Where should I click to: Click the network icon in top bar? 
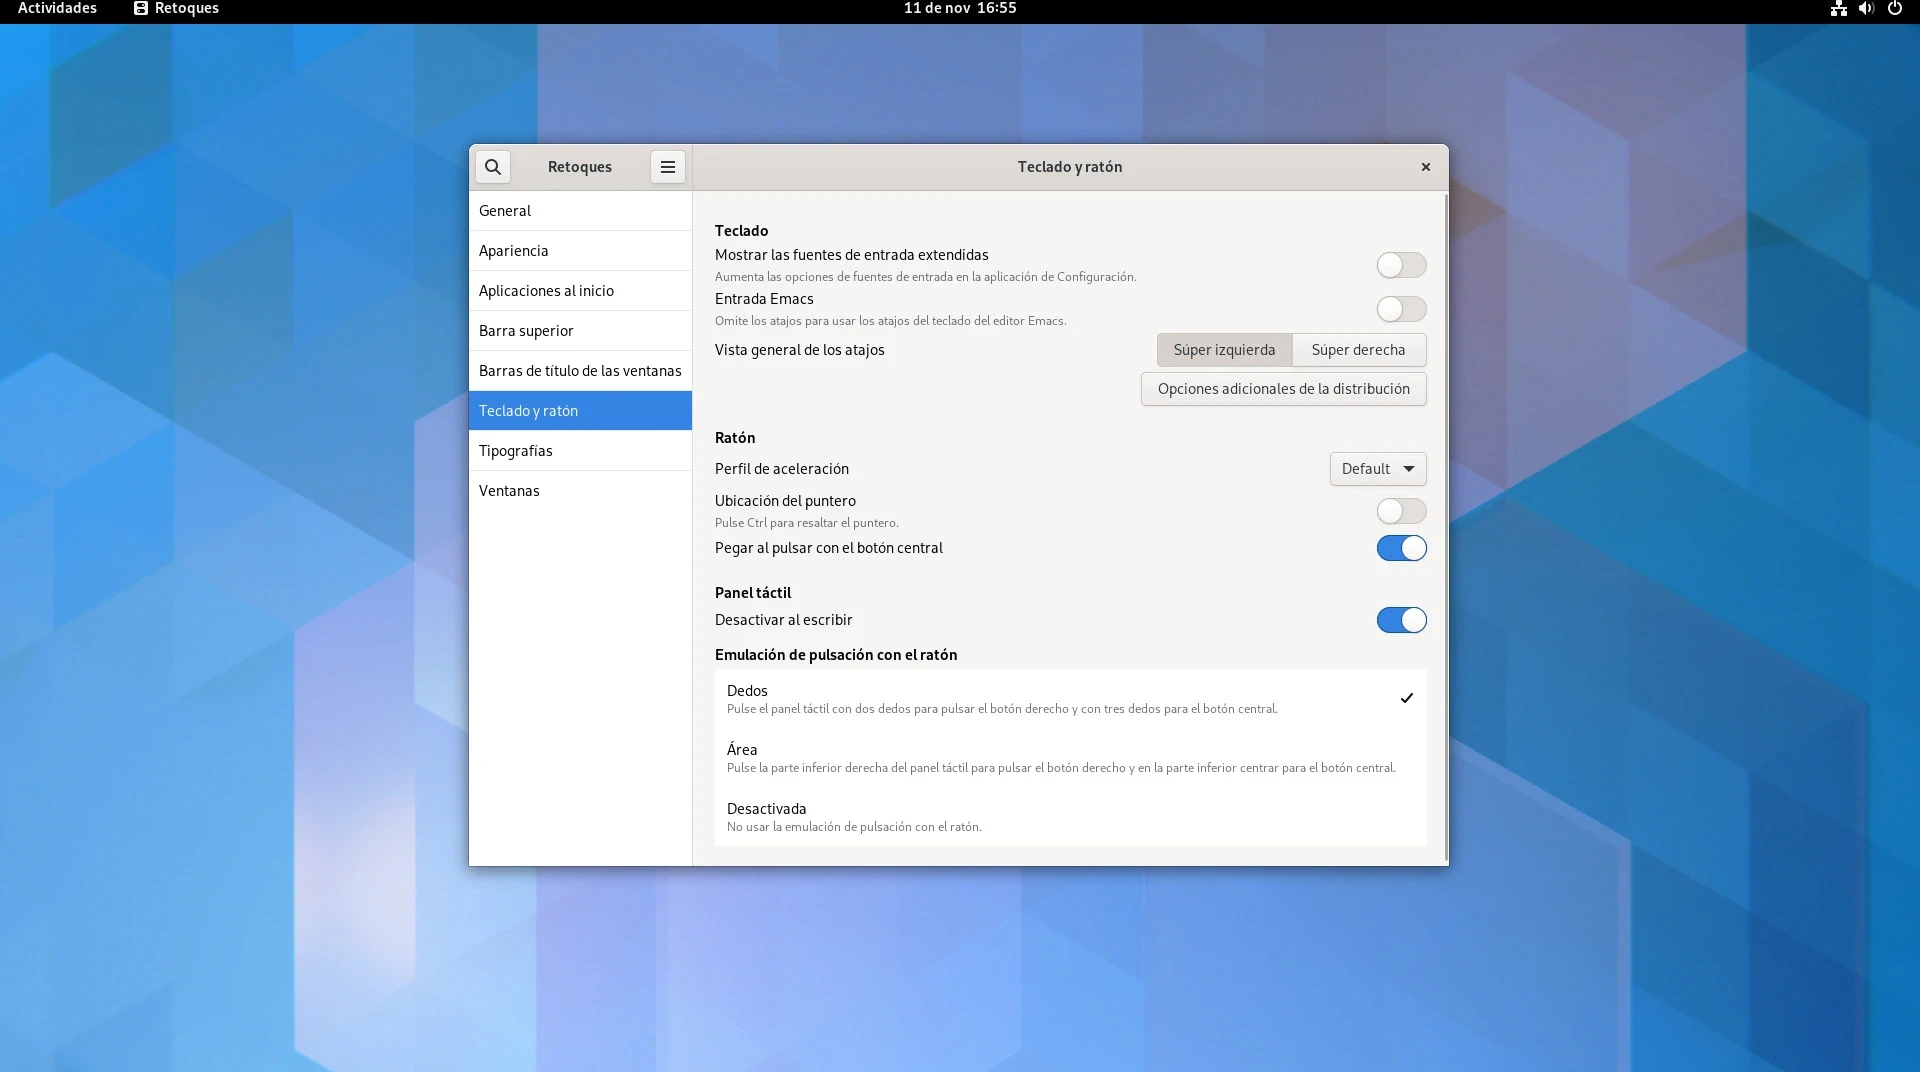pos(1838,9)
